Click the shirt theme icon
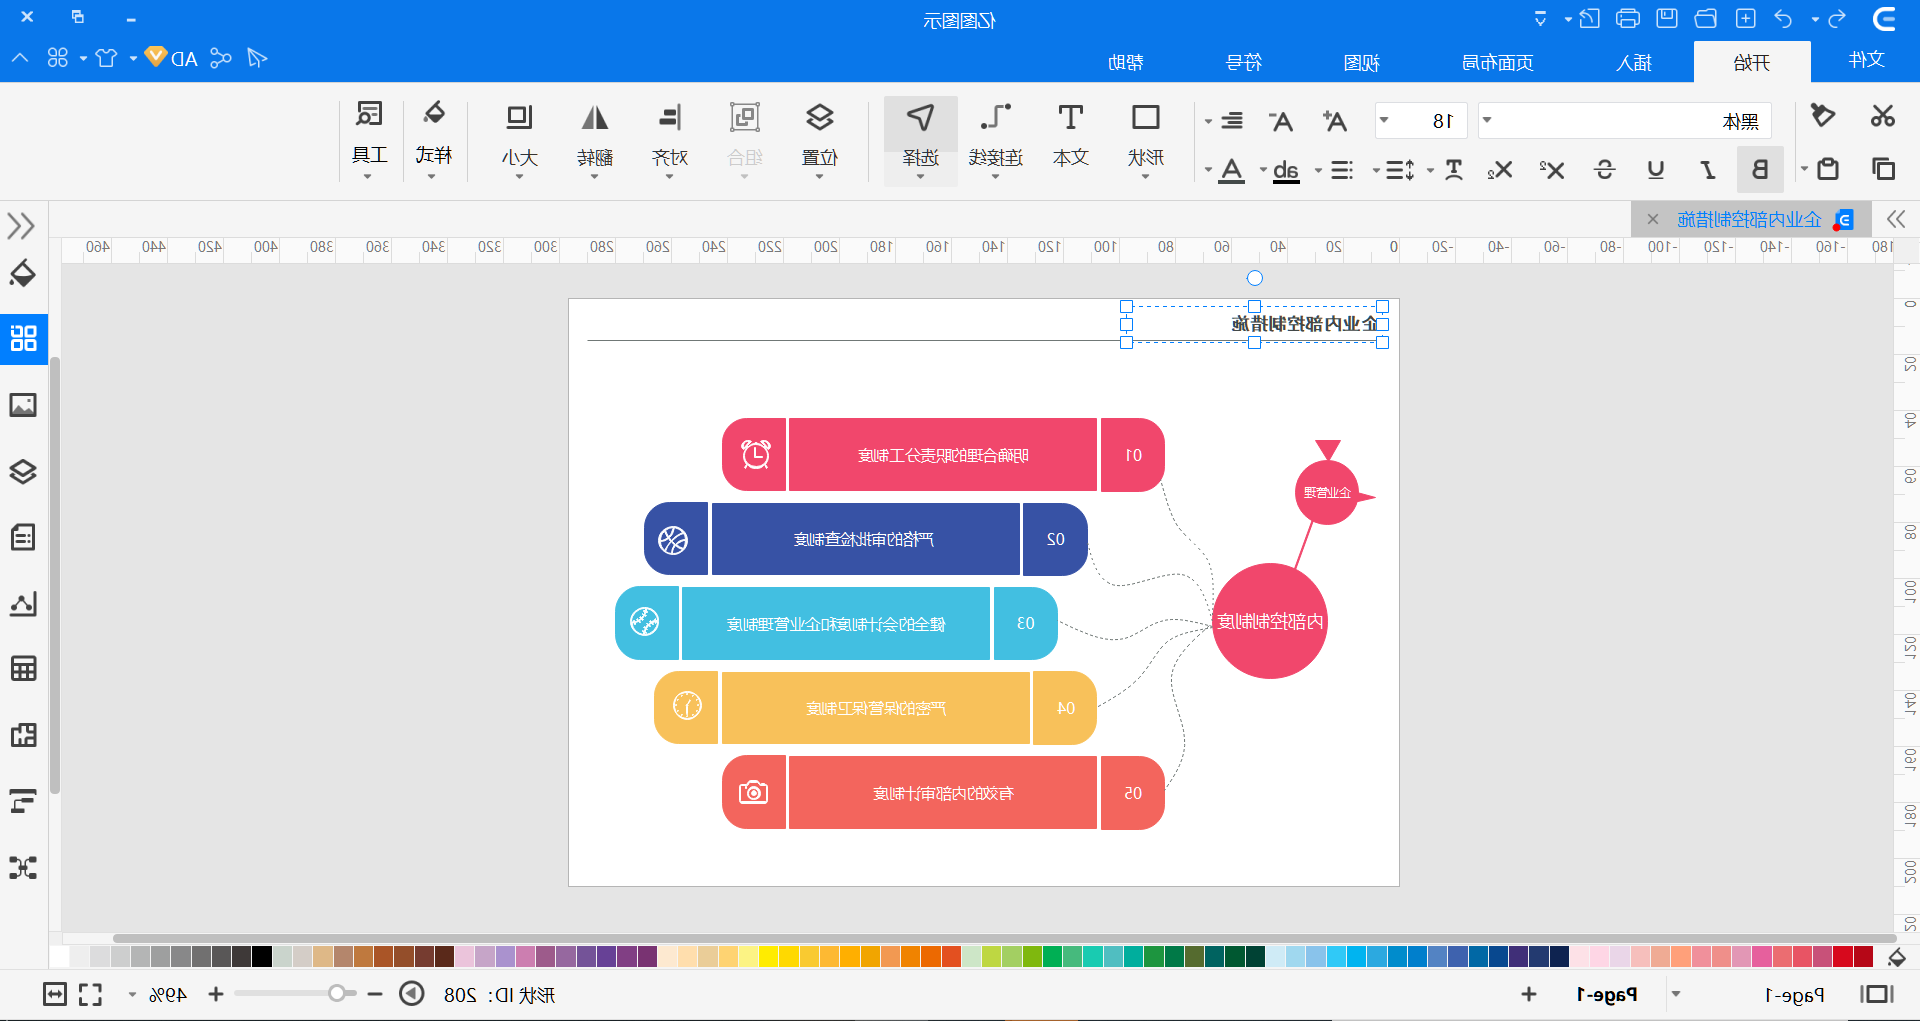 [x=106, y=58]
